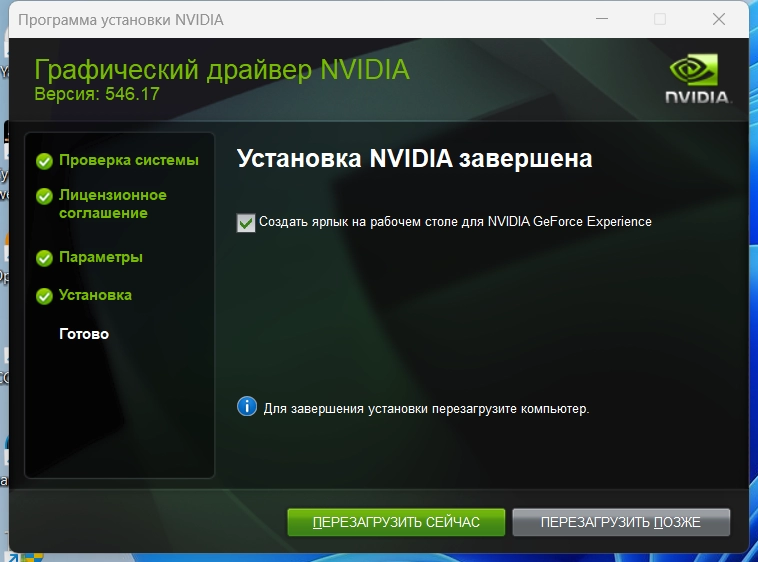Click the Графический драйвер NVIDIA title
This screenshot has height=562, width=758.
222,70
